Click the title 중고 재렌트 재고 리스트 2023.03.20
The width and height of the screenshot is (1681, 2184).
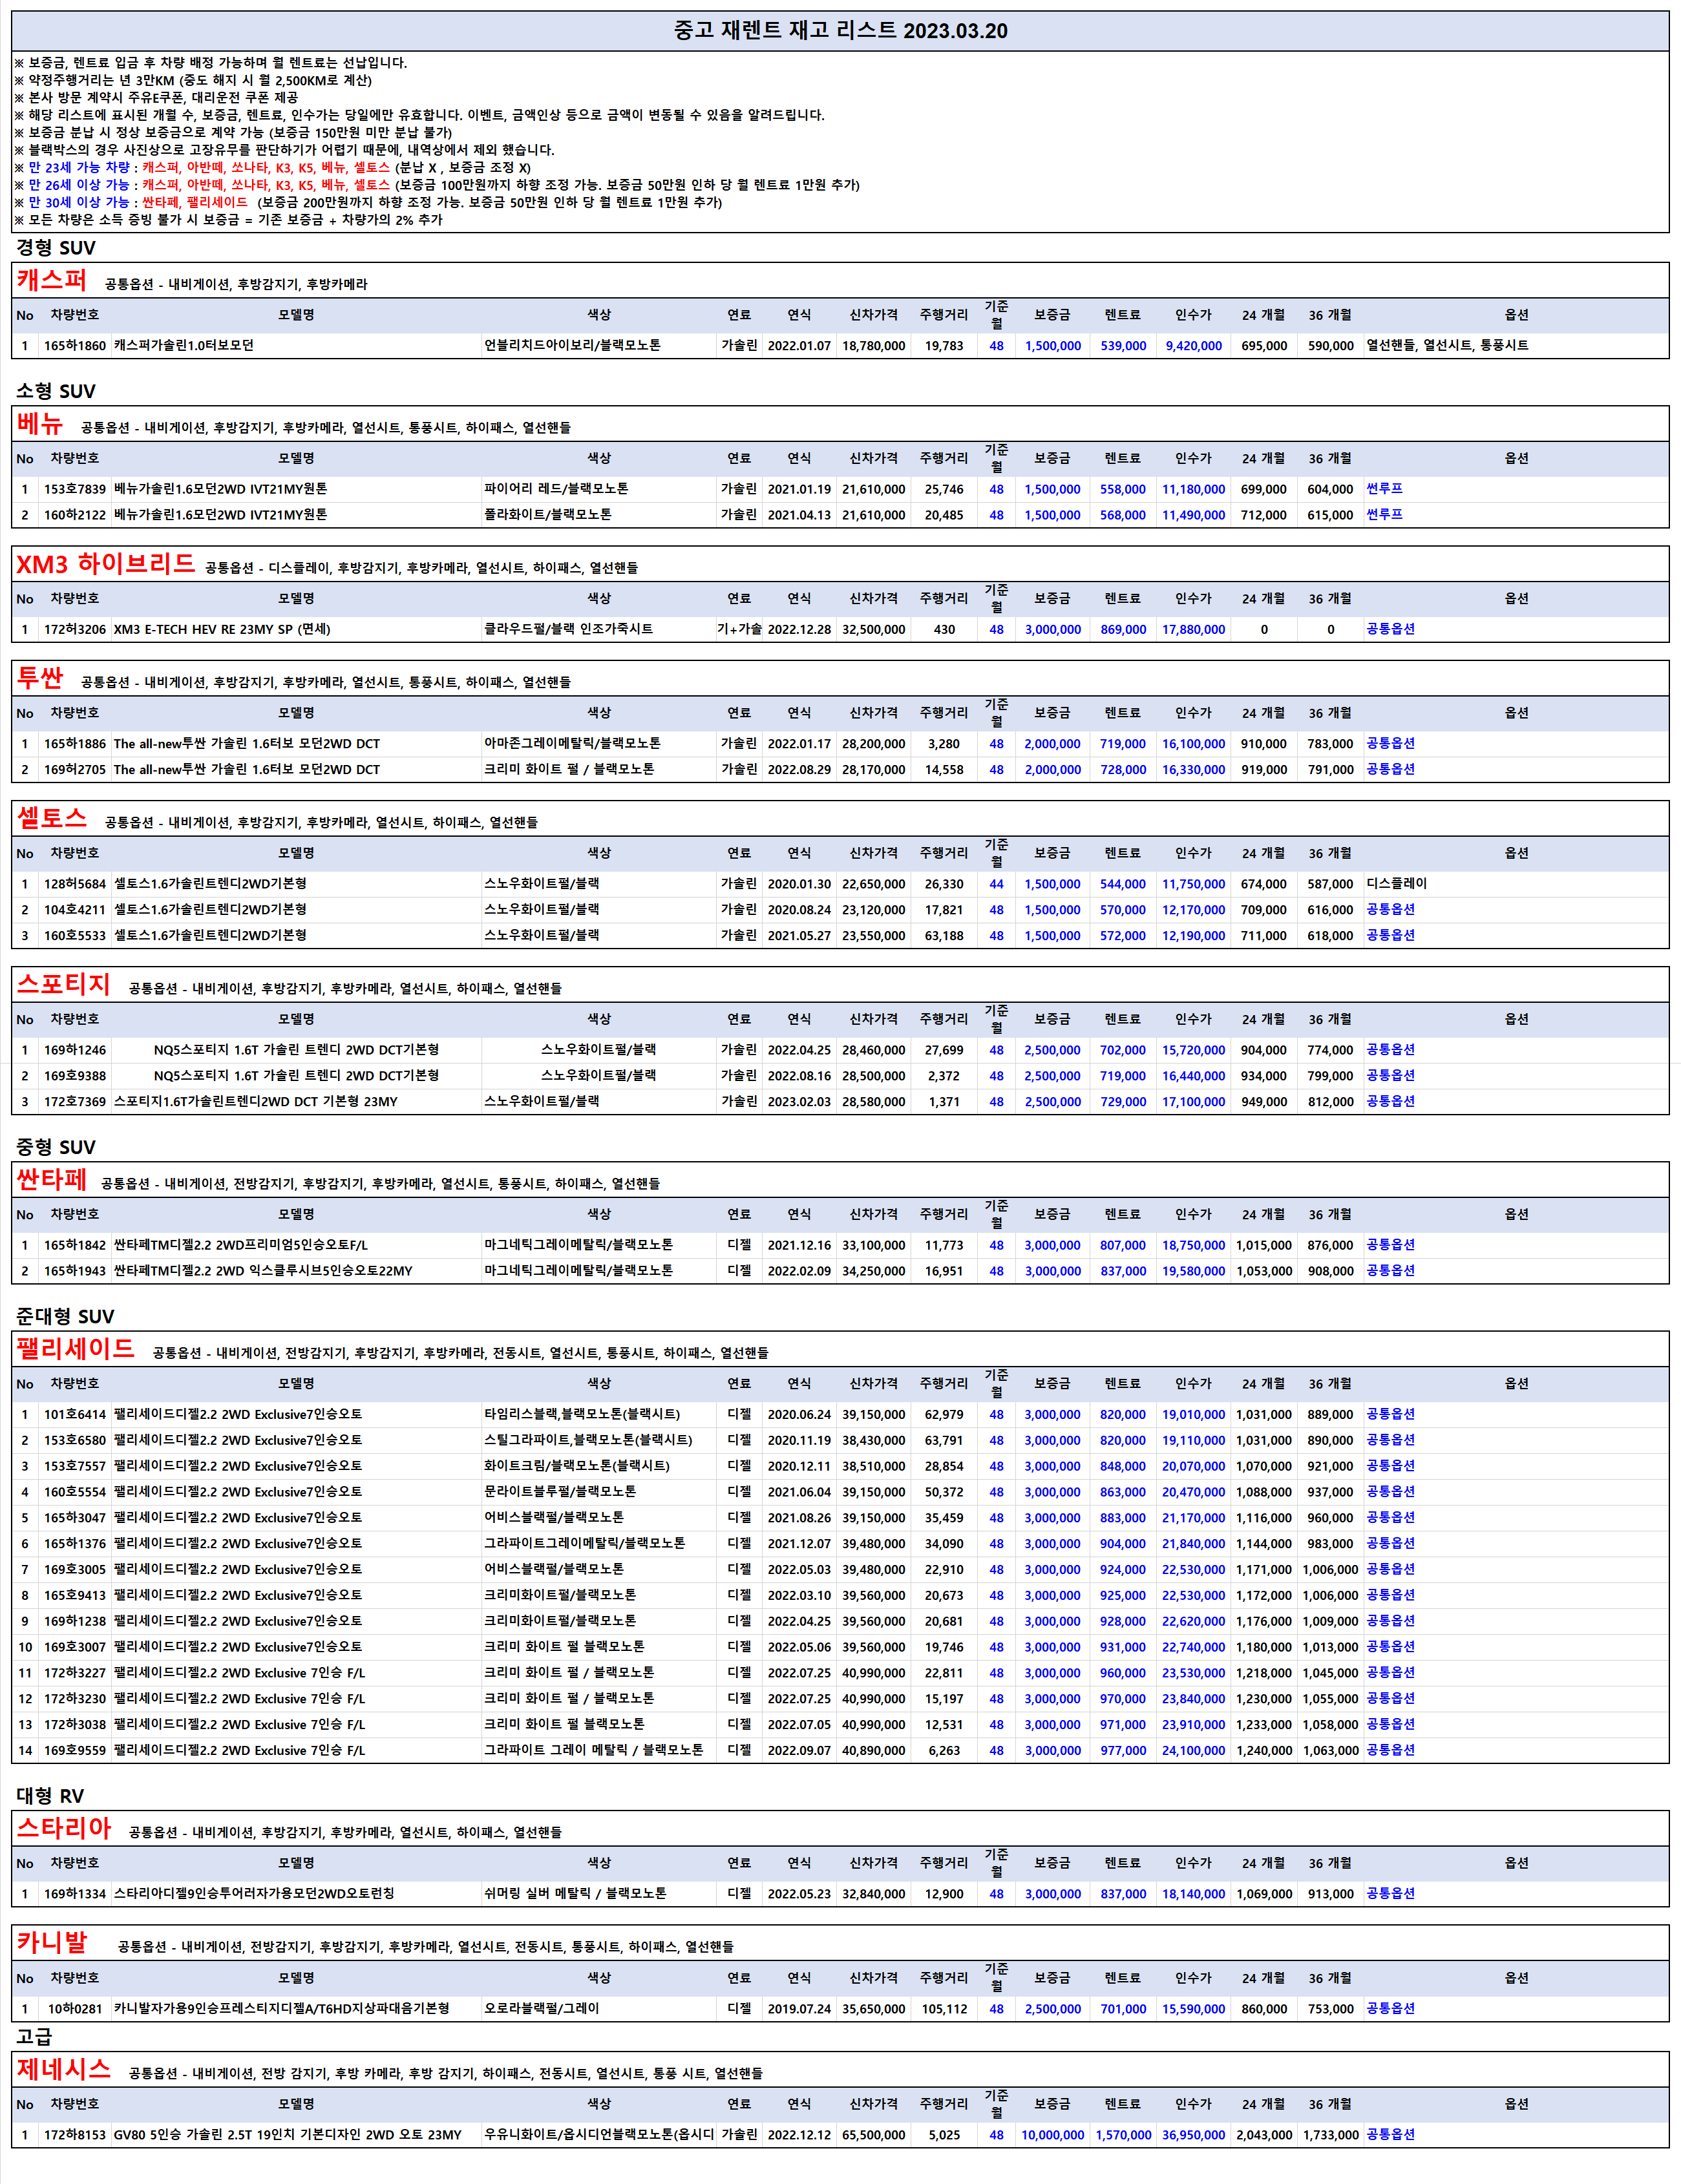[840, 30]
